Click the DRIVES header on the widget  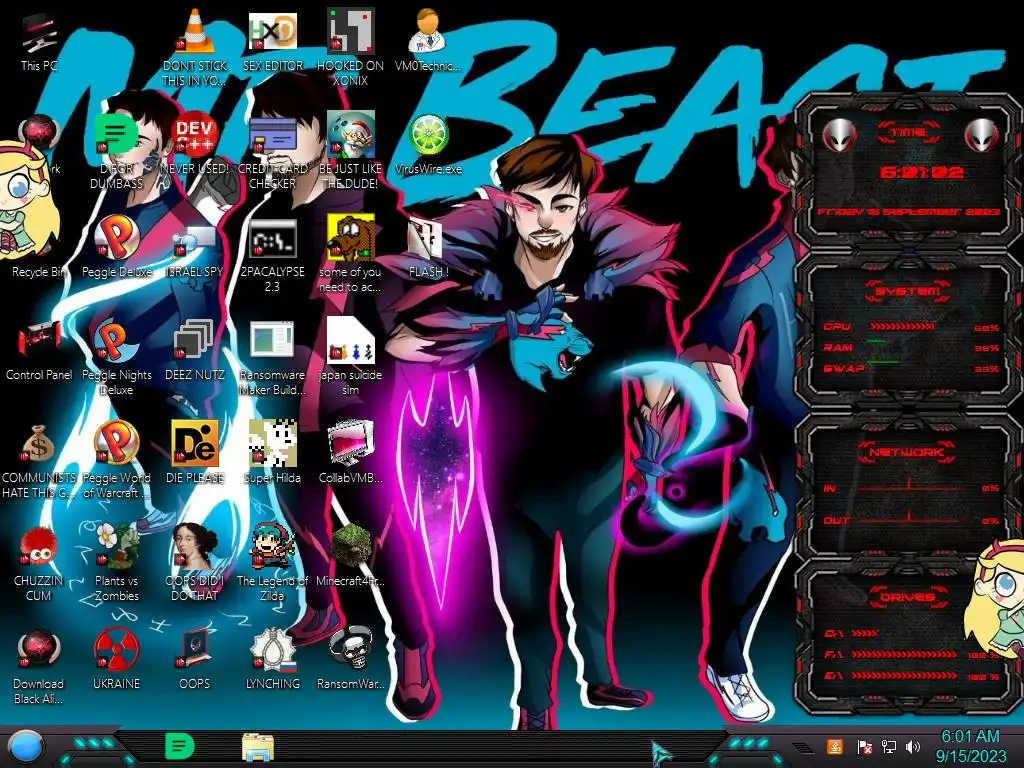pyautogui.click(x=908, y=597)
